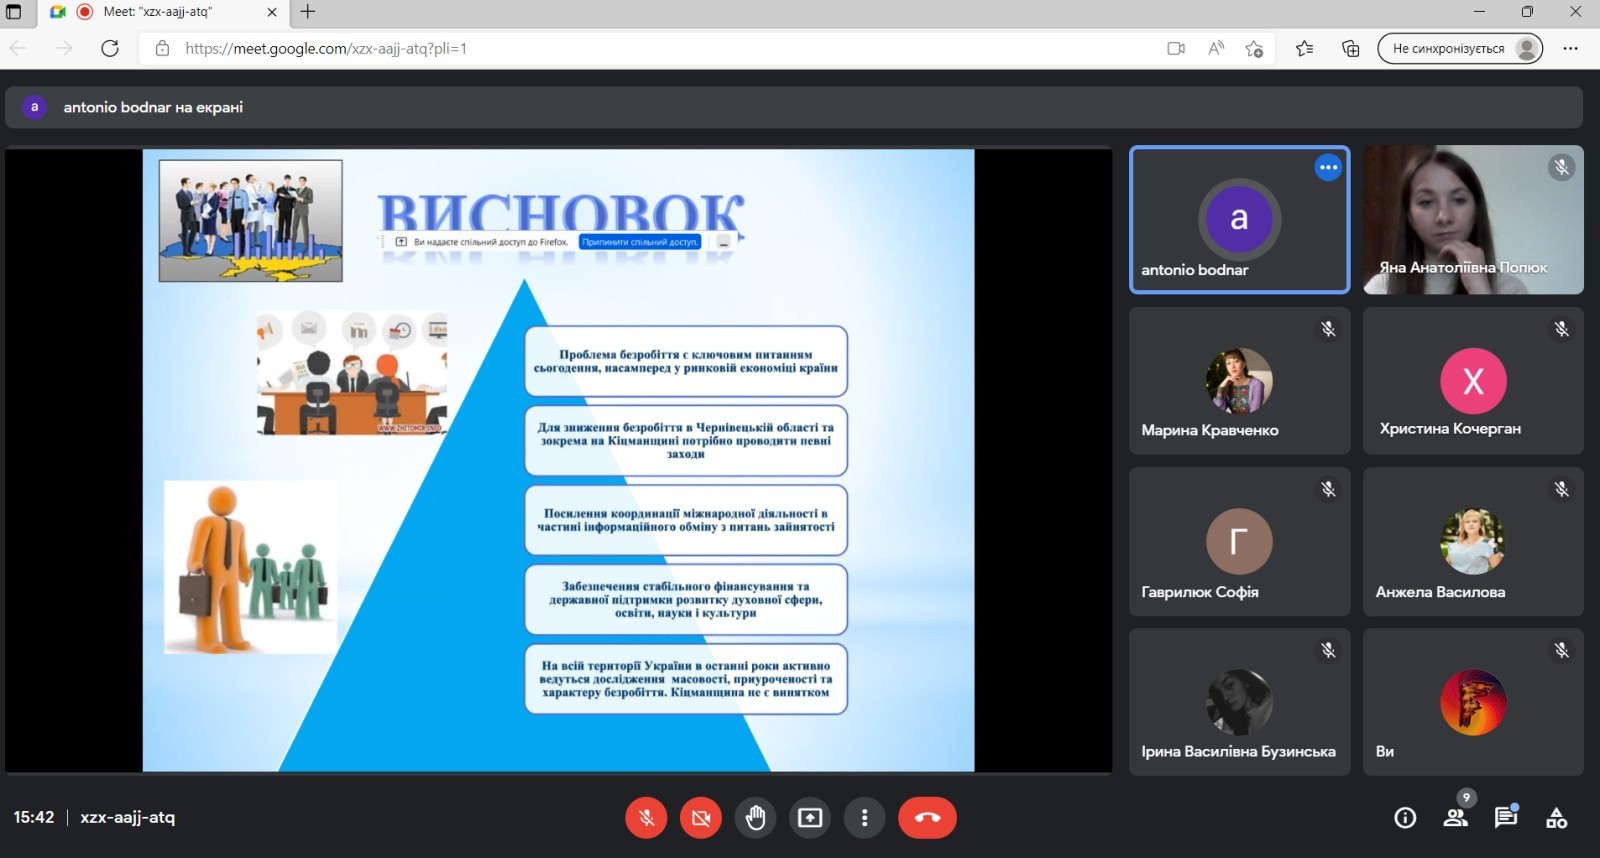
Task: Click the blue stop sharing button on the slide
Action: point(640,242)
